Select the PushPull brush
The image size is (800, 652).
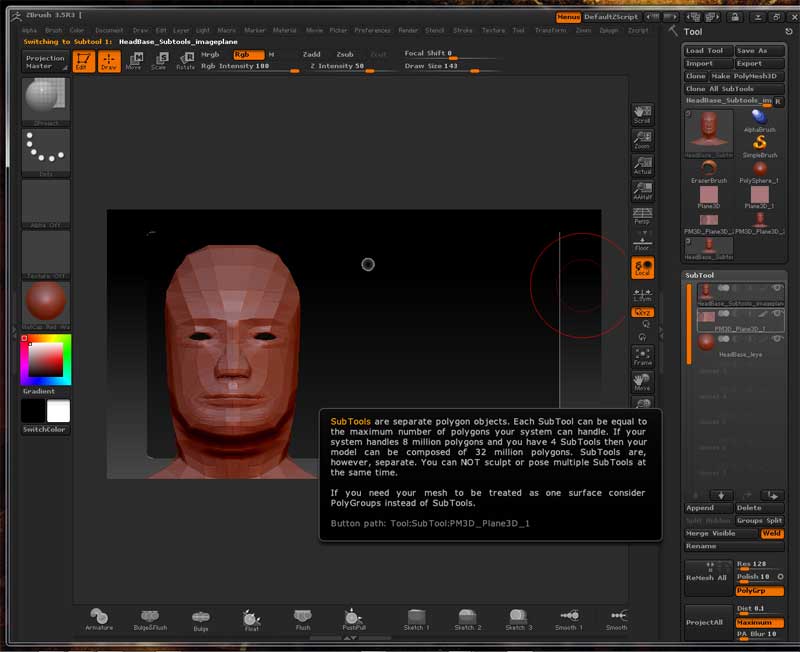click(354, 619)
